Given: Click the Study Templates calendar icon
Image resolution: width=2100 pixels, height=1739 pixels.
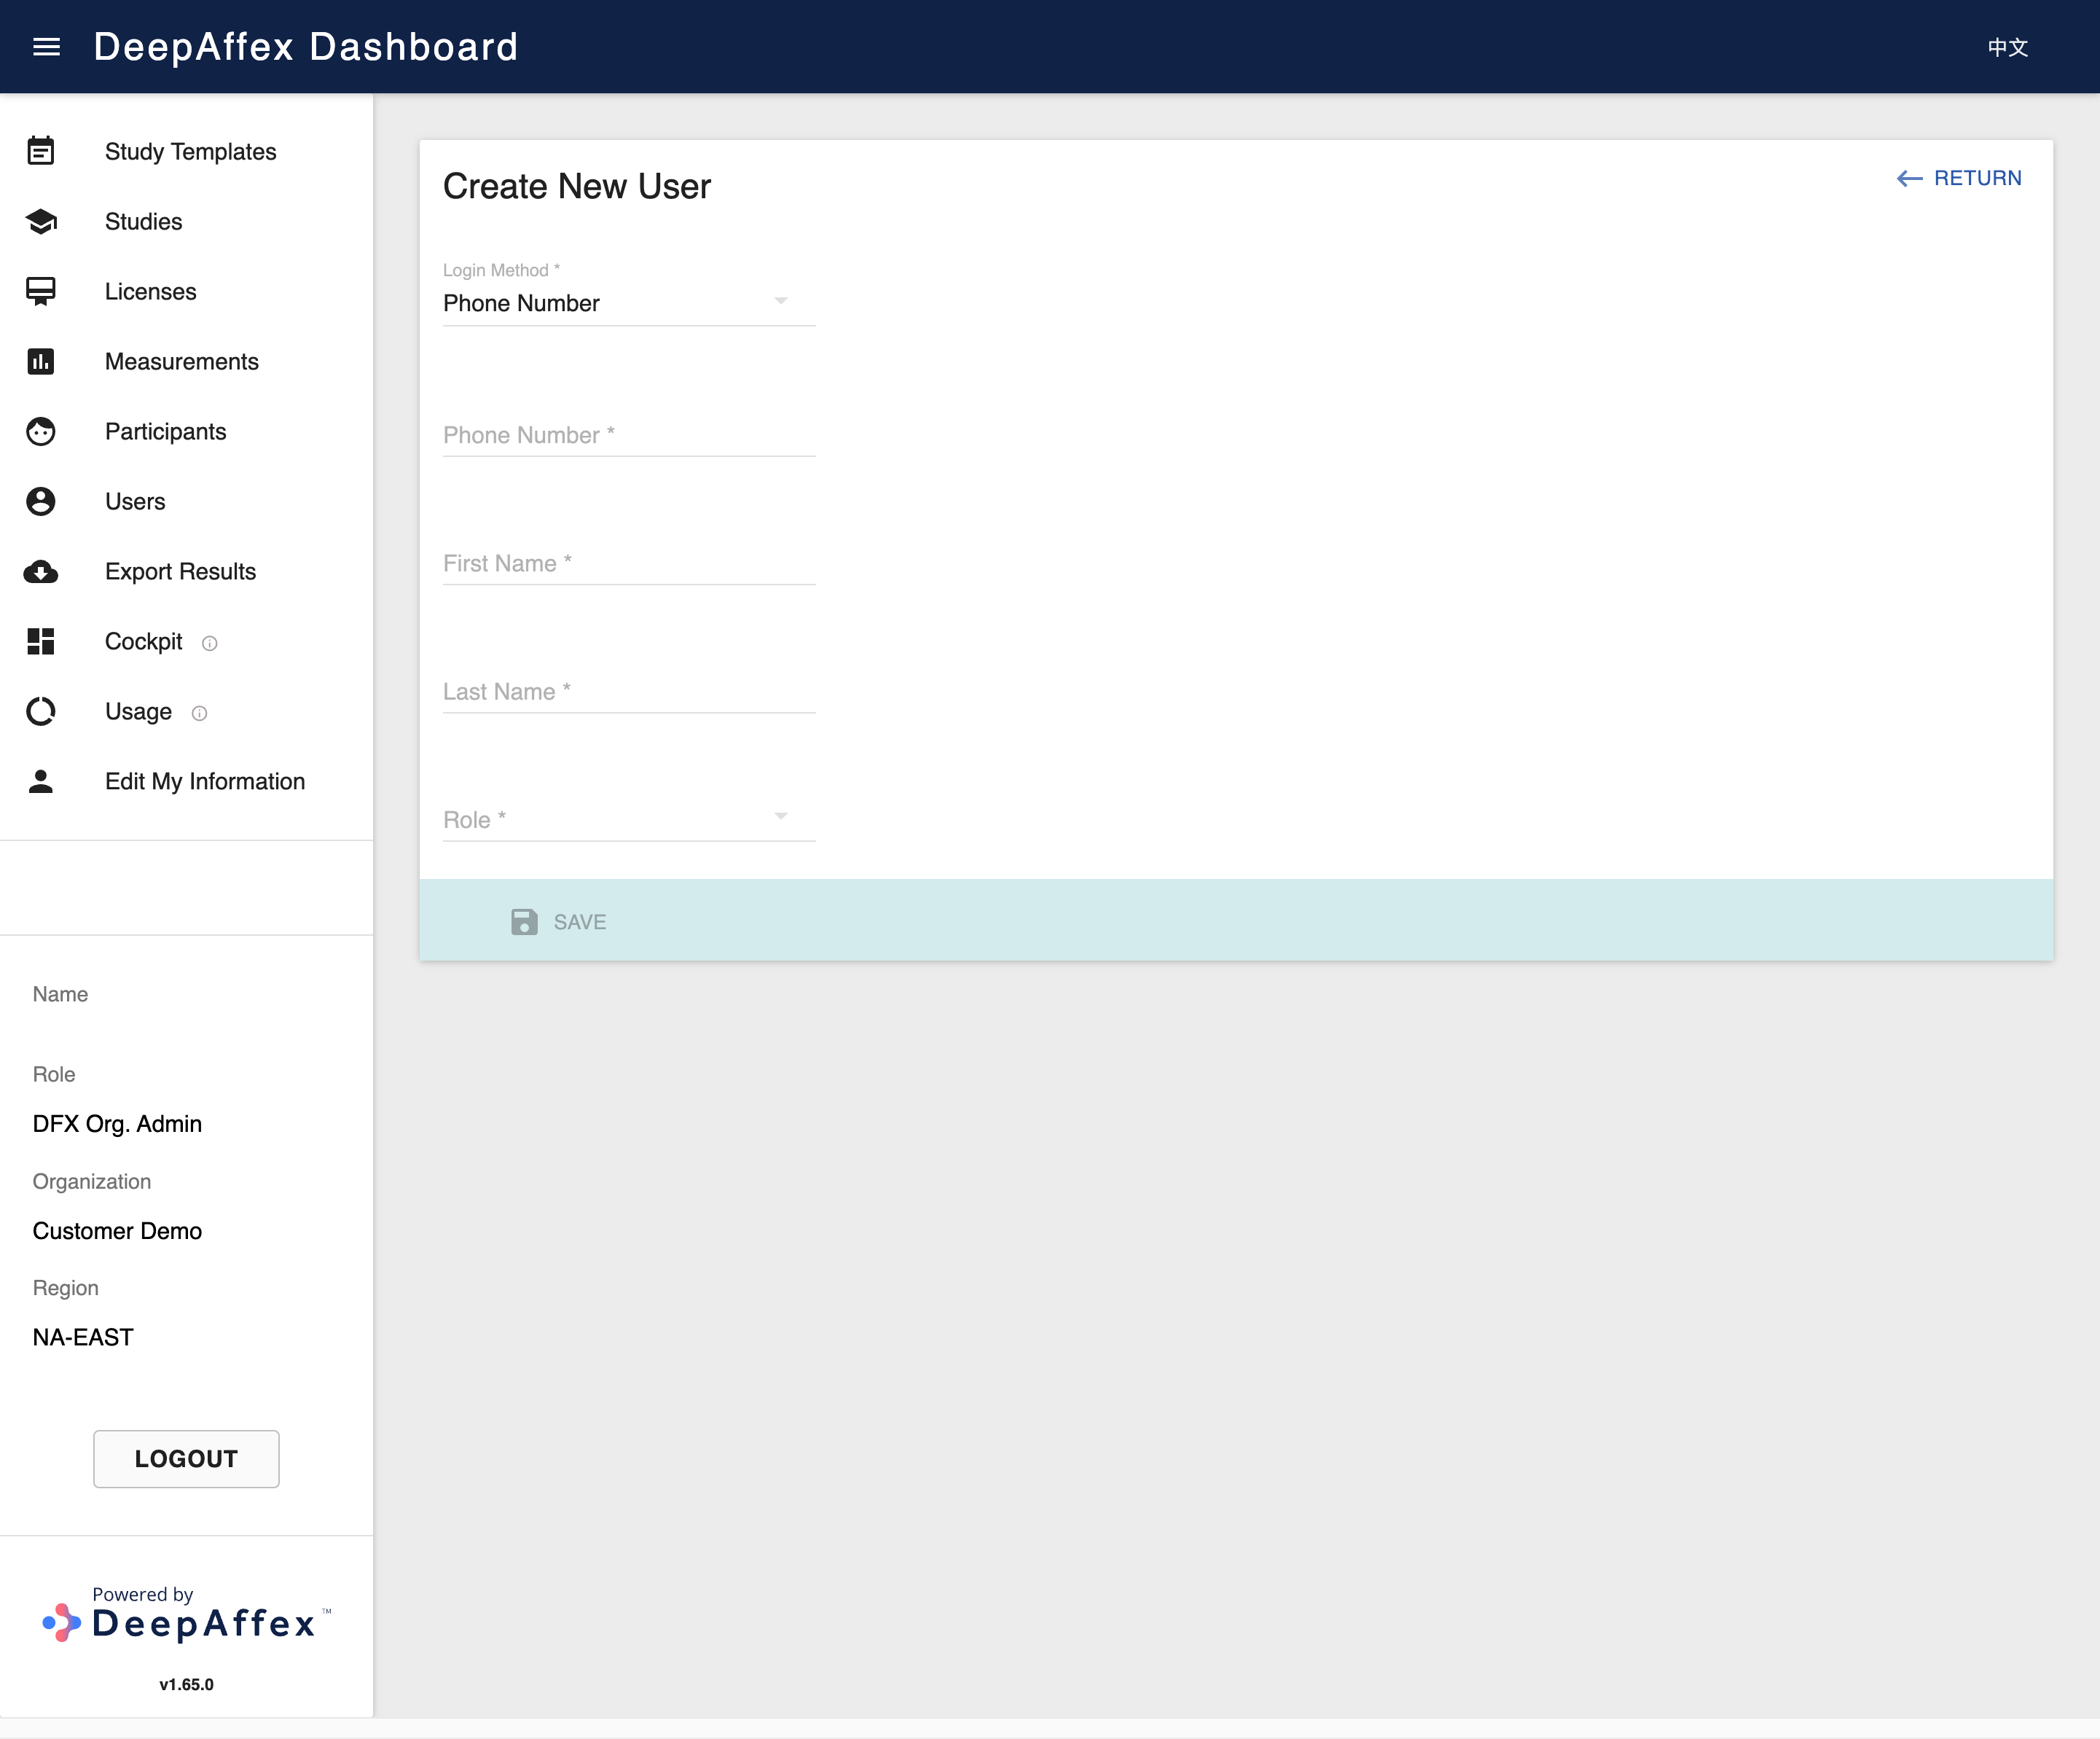Looking at the screenshot, I should click(41, 151).
